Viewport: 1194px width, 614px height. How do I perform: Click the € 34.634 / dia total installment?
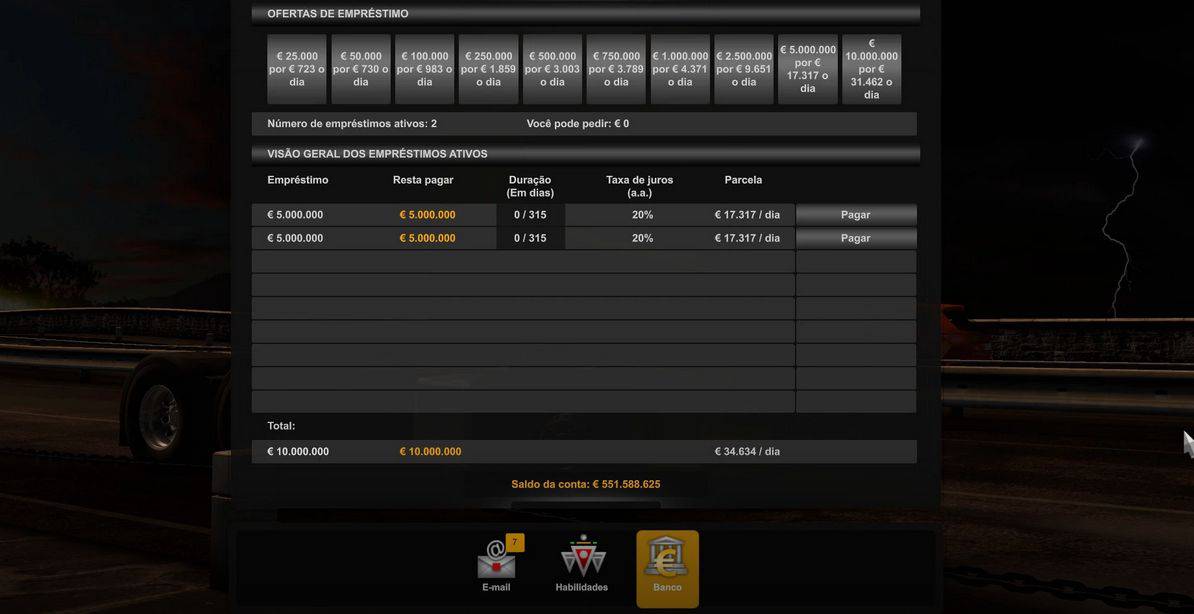click(x=747, y=452)
